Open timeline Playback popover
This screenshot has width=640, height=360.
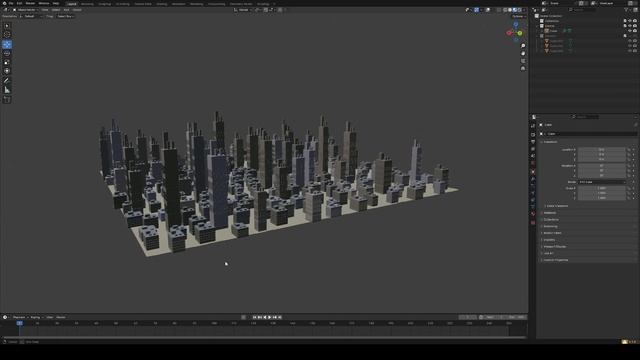20,317
